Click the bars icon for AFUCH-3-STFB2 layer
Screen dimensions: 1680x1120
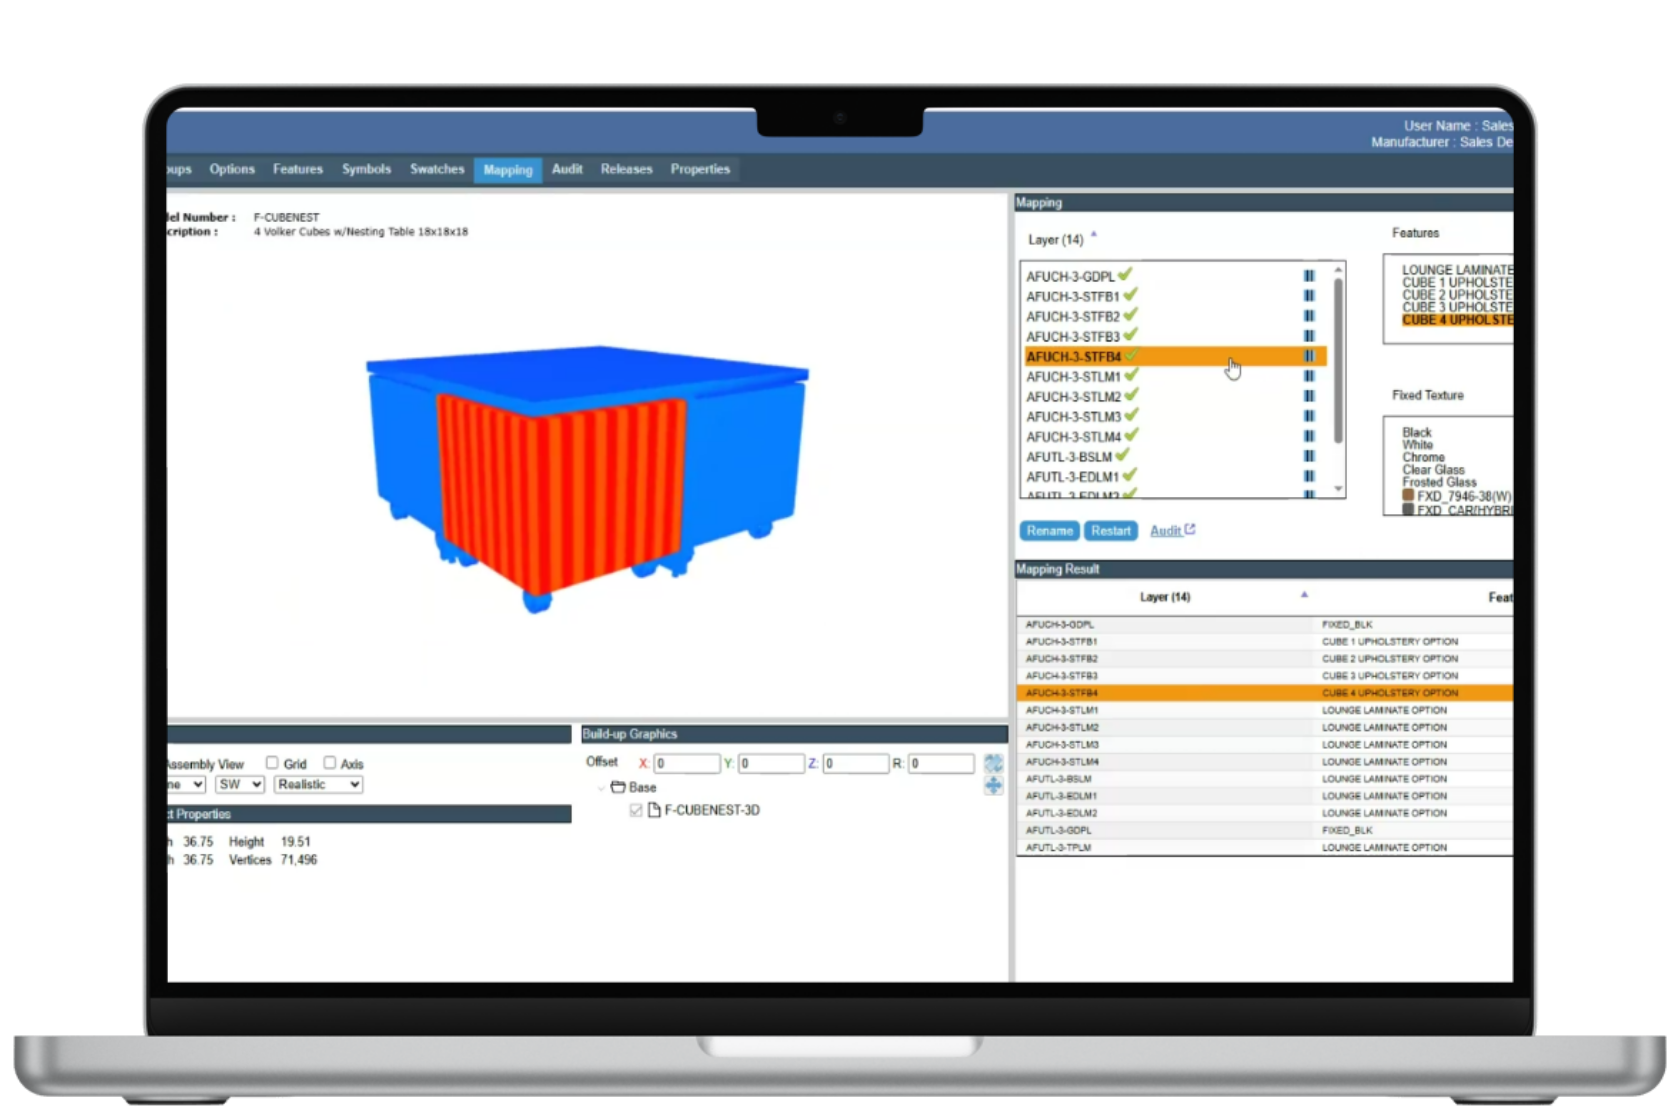[1308, 316]
